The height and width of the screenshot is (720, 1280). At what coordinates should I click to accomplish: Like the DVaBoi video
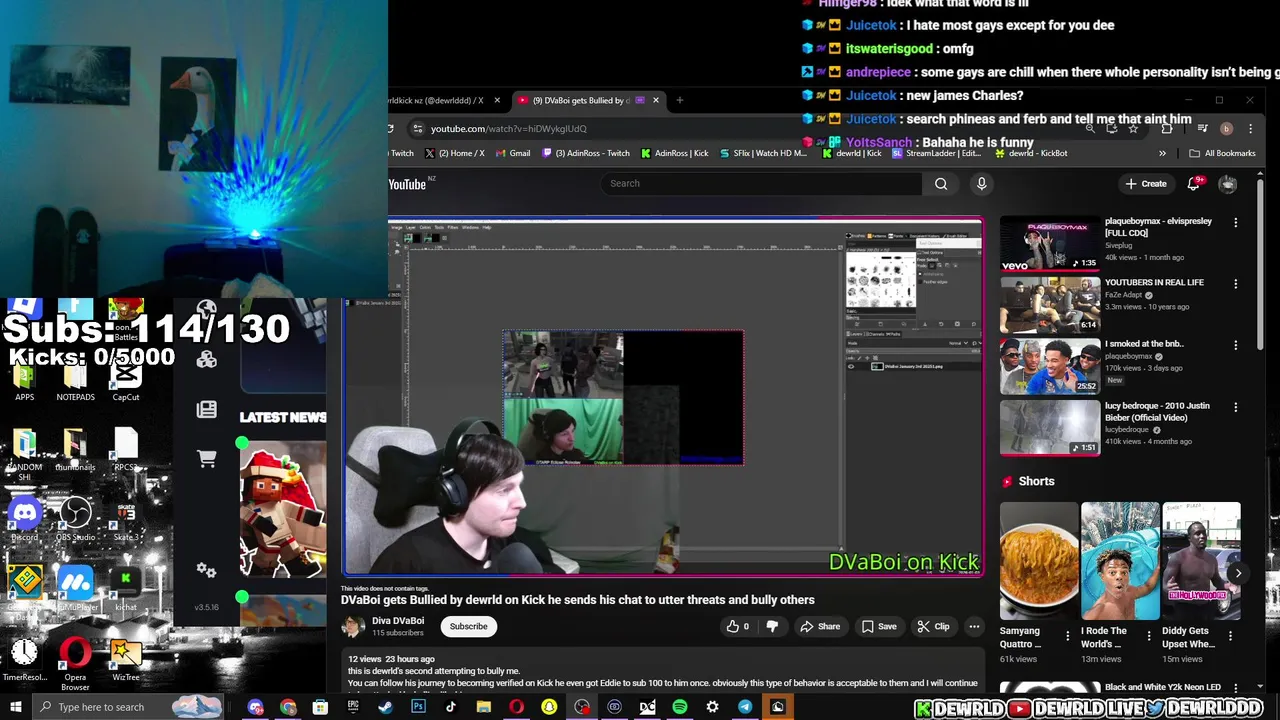pyautogui.click(x=737, y=626)
